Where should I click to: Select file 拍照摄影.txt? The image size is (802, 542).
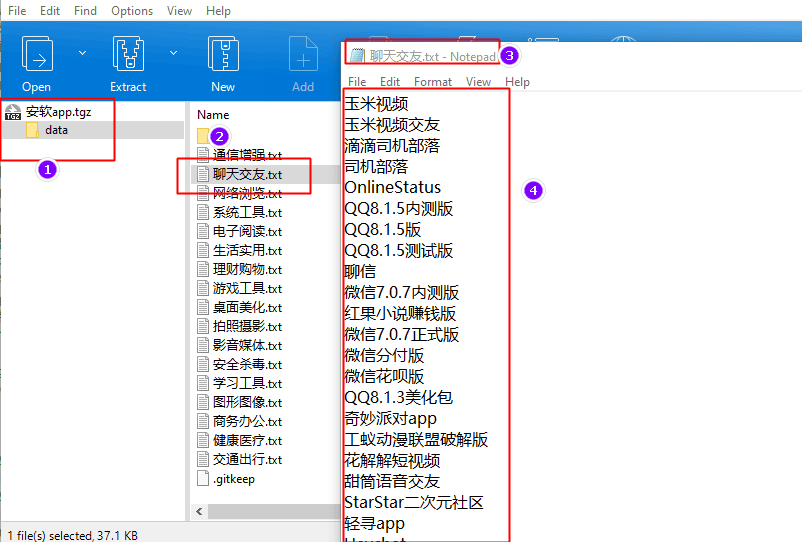[247, 326]
